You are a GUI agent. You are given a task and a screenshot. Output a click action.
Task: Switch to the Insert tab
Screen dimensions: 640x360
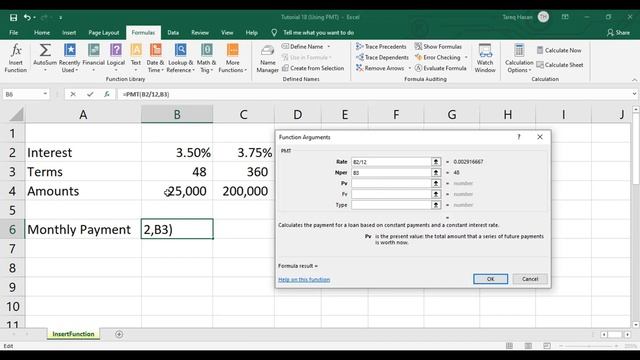click(69, 33)
